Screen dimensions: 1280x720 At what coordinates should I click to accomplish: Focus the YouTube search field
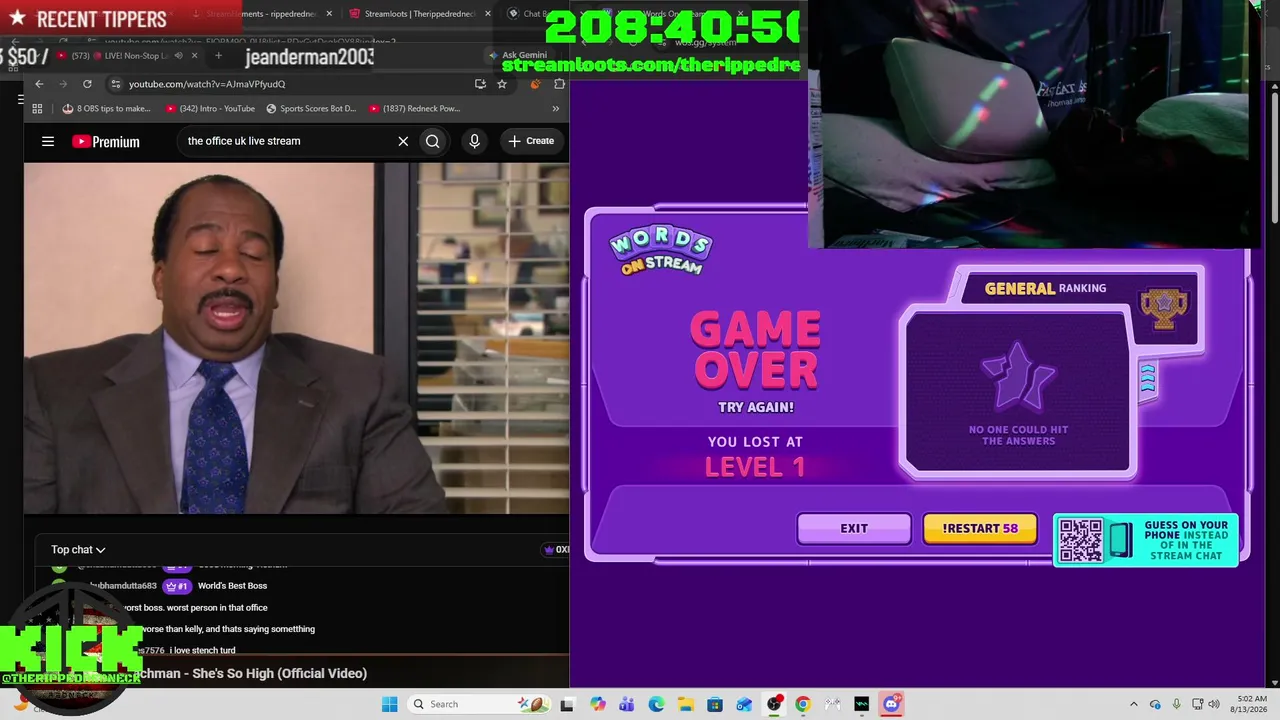click(x=288, y=141)
